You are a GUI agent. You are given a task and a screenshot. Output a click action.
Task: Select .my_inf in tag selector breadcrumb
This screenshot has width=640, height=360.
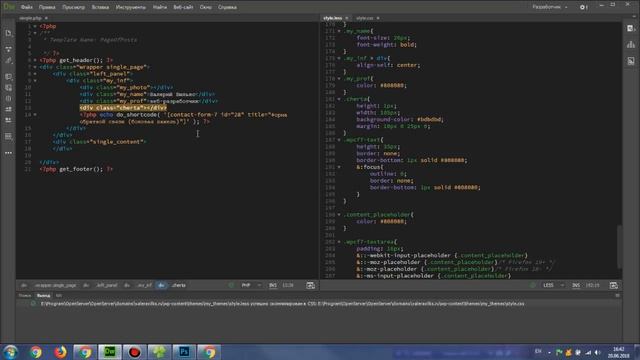point(144,285)
